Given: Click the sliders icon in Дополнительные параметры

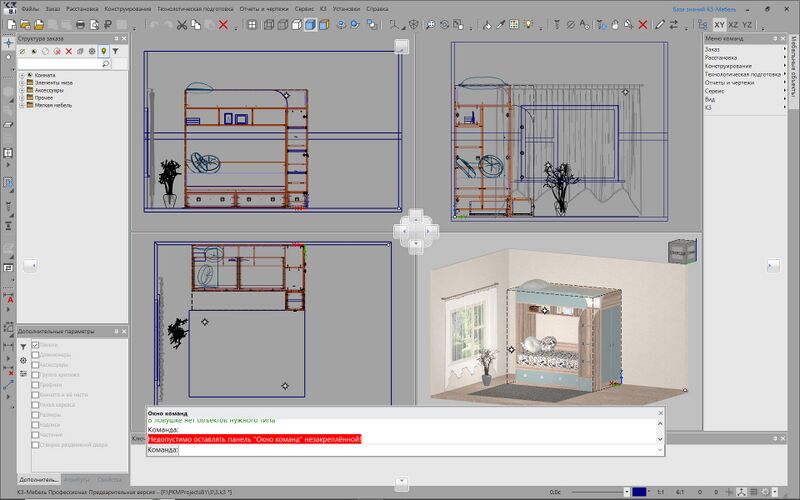Looking at the screenshot, I should click(x=23, y=374).
